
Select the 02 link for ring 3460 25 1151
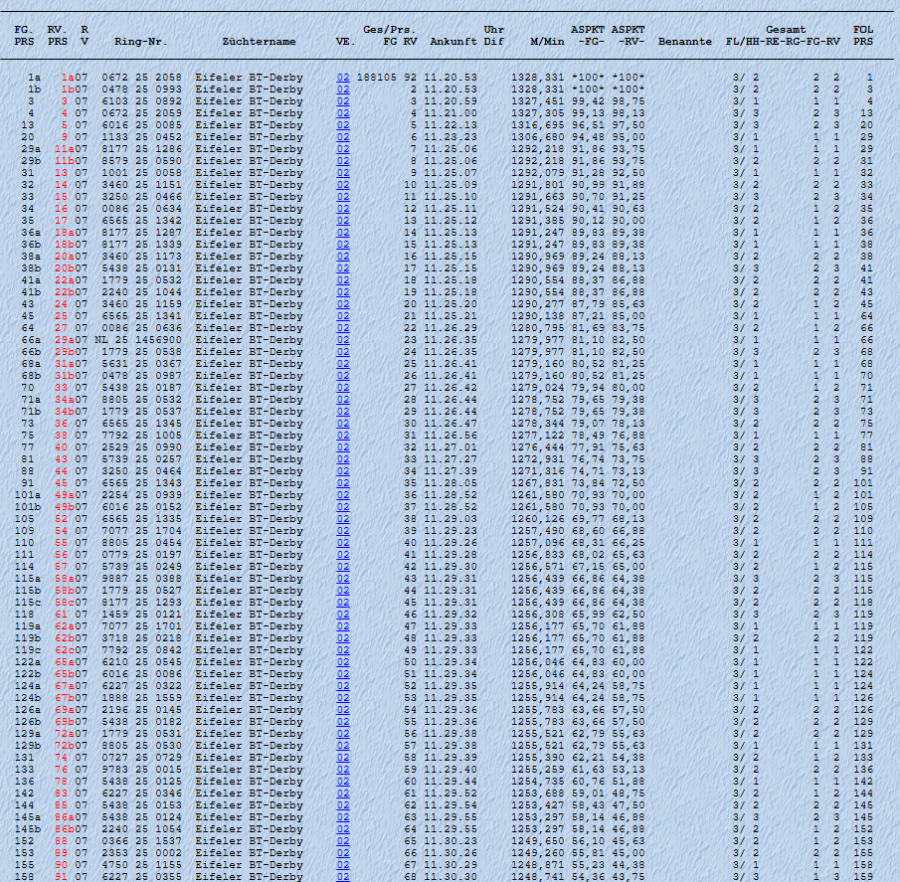(343, 185)
